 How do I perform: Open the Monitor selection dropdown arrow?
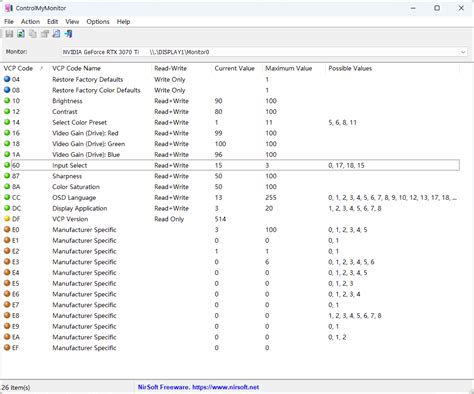(x=463, y=52)
